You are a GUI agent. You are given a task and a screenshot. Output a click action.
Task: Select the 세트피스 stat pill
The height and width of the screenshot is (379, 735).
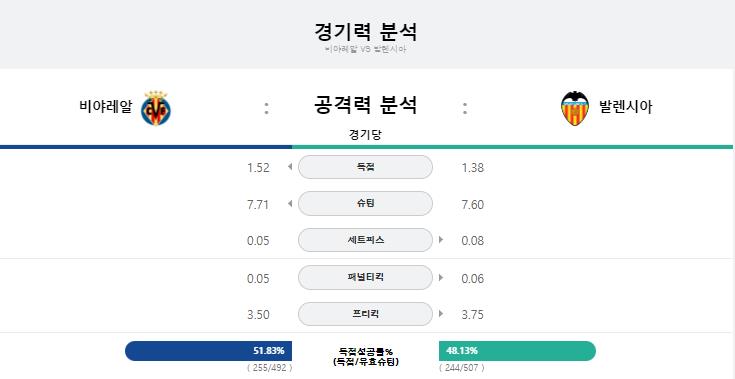[x=365, y=240]
